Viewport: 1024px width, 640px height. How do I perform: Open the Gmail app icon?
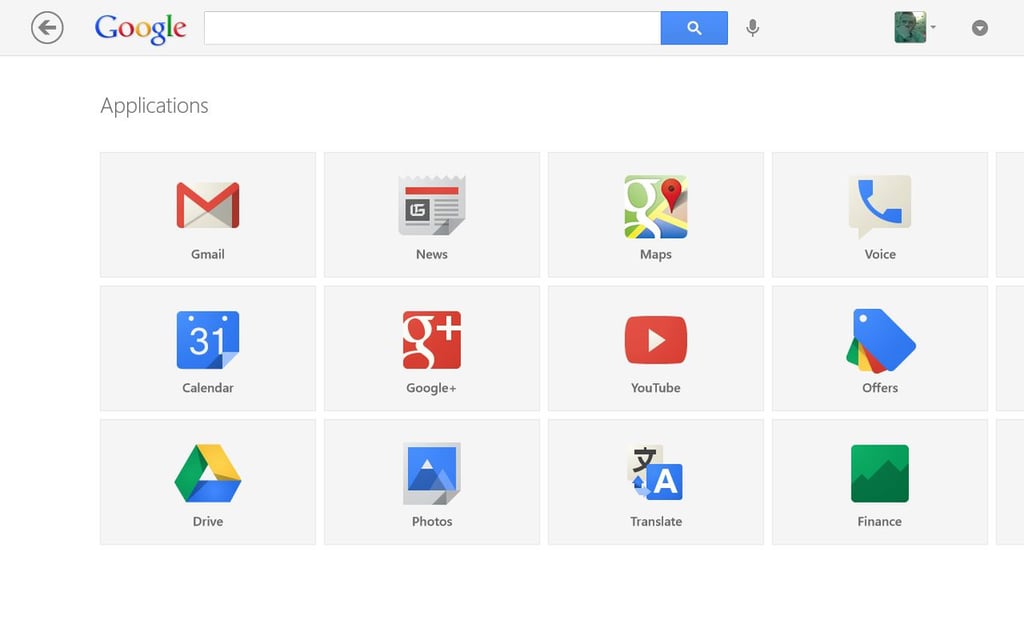pos(208,205)
